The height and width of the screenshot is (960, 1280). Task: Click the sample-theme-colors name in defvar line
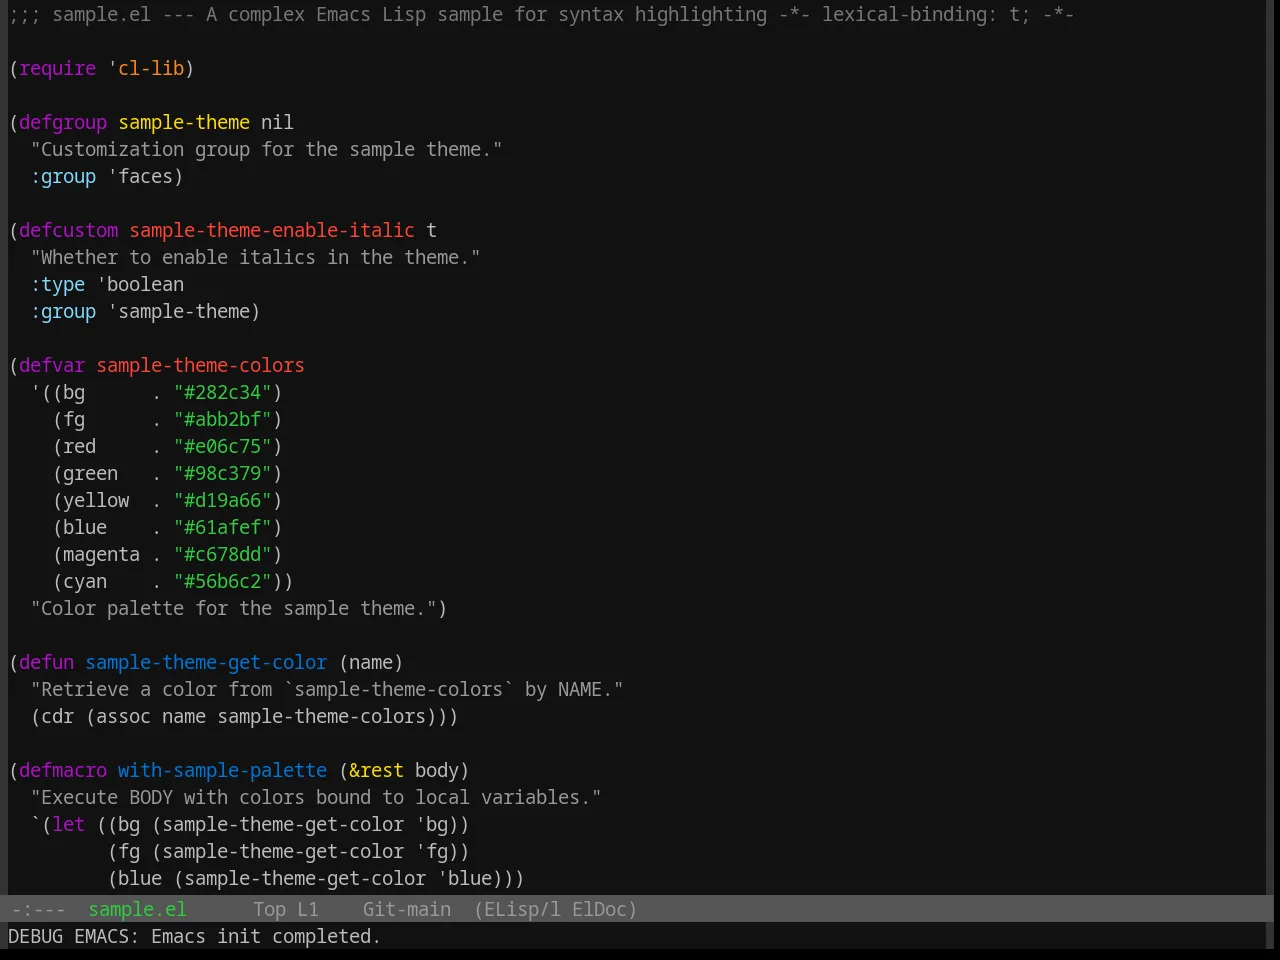point(201,365)
